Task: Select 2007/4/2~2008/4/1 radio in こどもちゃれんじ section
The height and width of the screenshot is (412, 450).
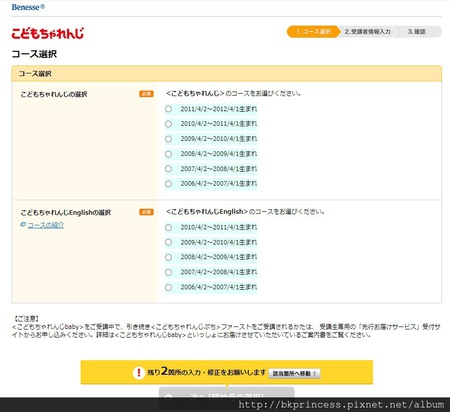Action: (x=168, y=169)
